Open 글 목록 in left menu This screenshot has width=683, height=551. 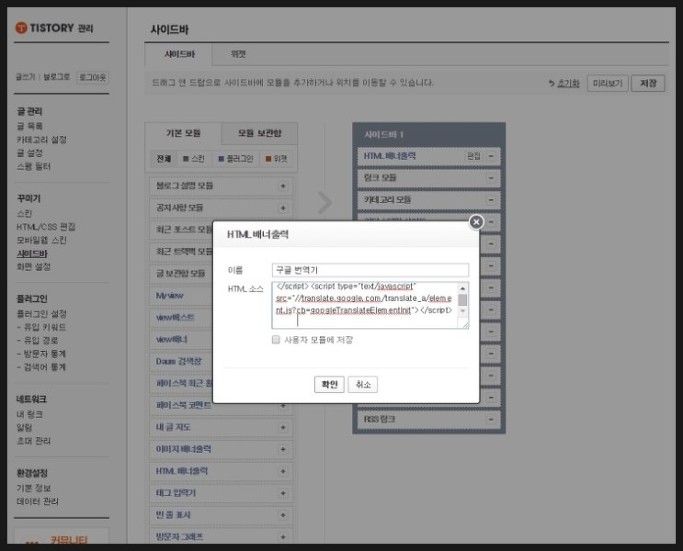point(30,126)
